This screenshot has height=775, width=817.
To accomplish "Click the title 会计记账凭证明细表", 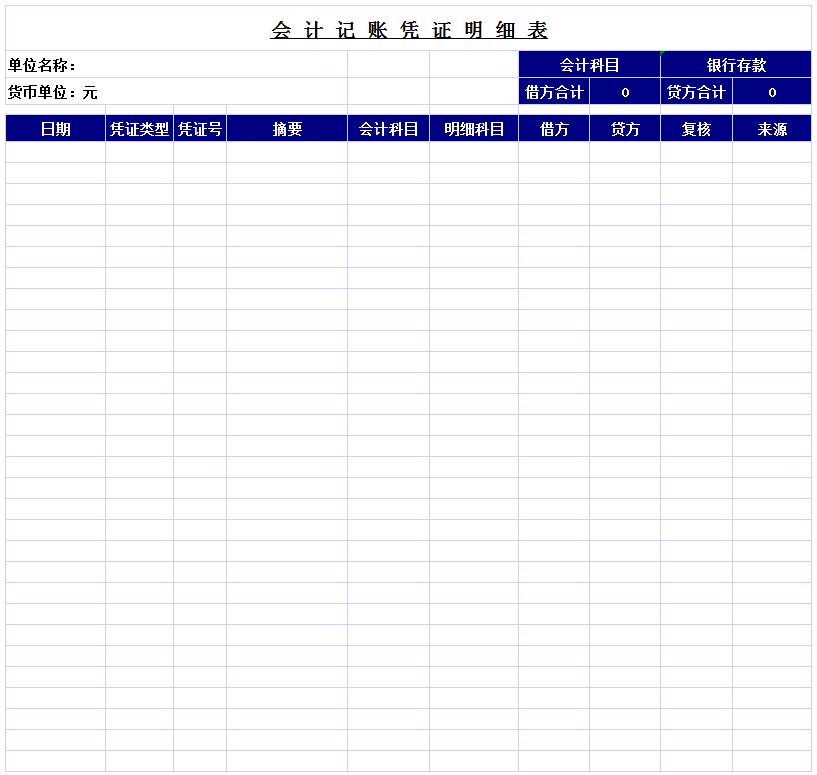I will point(408,30).
